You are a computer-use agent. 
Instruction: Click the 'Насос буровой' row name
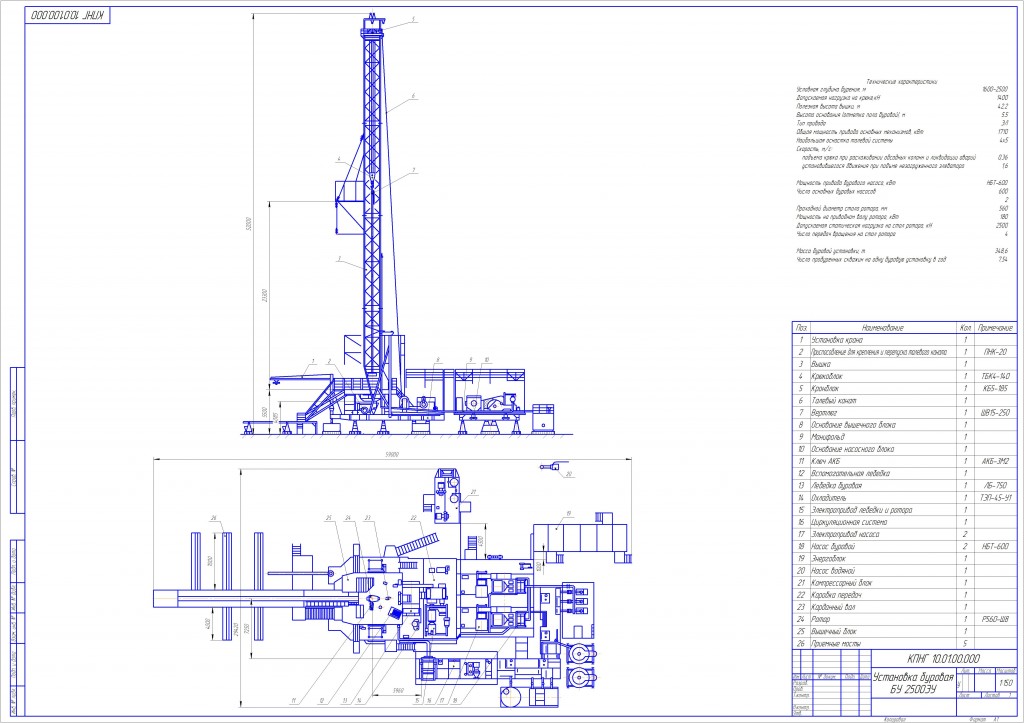[833, 546]
